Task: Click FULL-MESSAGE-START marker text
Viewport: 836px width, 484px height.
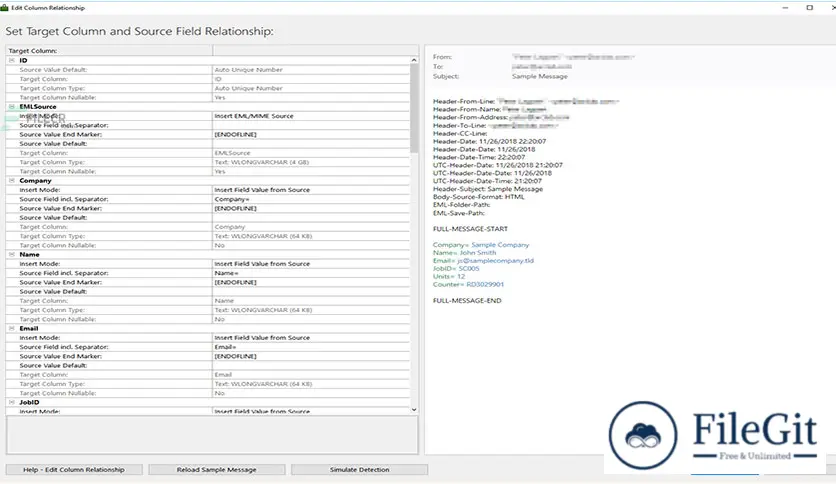Action: [470, 229]
